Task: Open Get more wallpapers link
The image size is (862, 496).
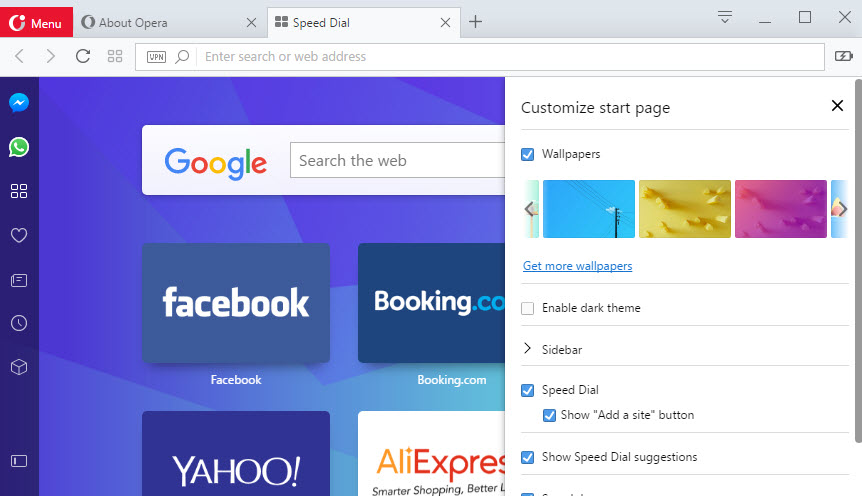Action: coord(577,266)
